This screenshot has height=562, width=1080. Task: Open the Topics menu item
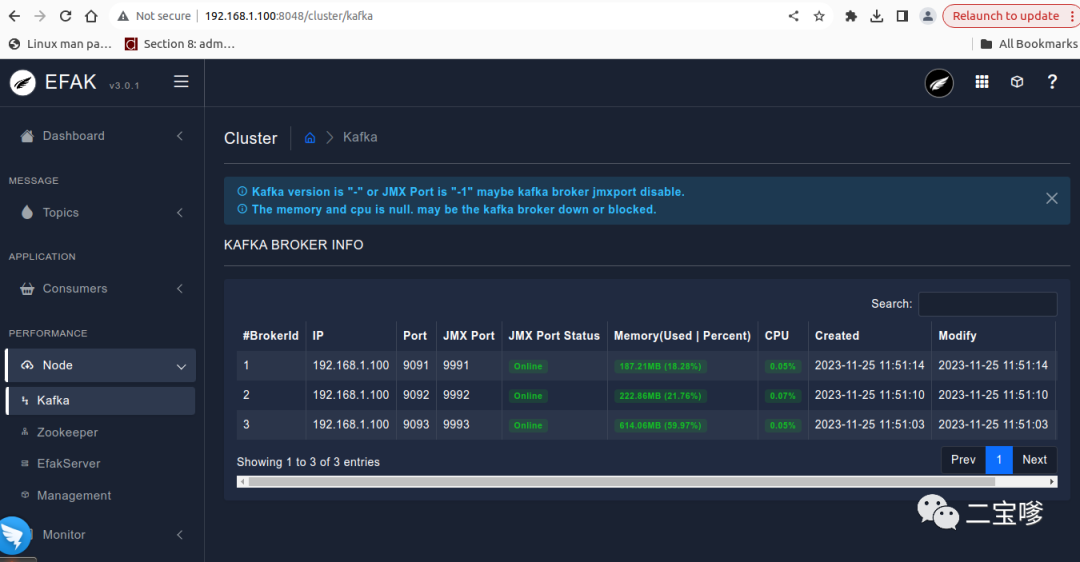pos(61,212)
